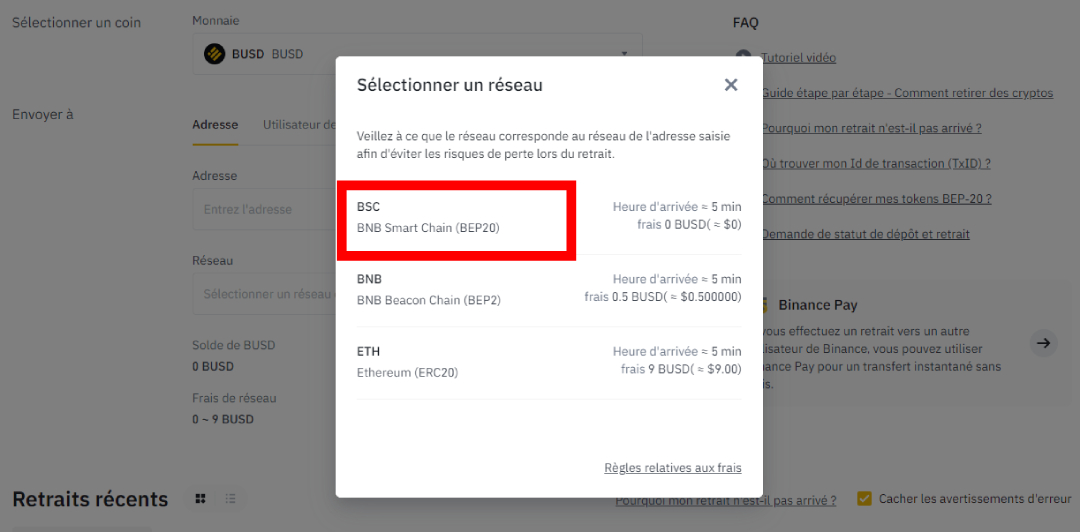Open Comment récupérer mes tokens BEP-20 link
The image size is (1080, 532).
876,198
